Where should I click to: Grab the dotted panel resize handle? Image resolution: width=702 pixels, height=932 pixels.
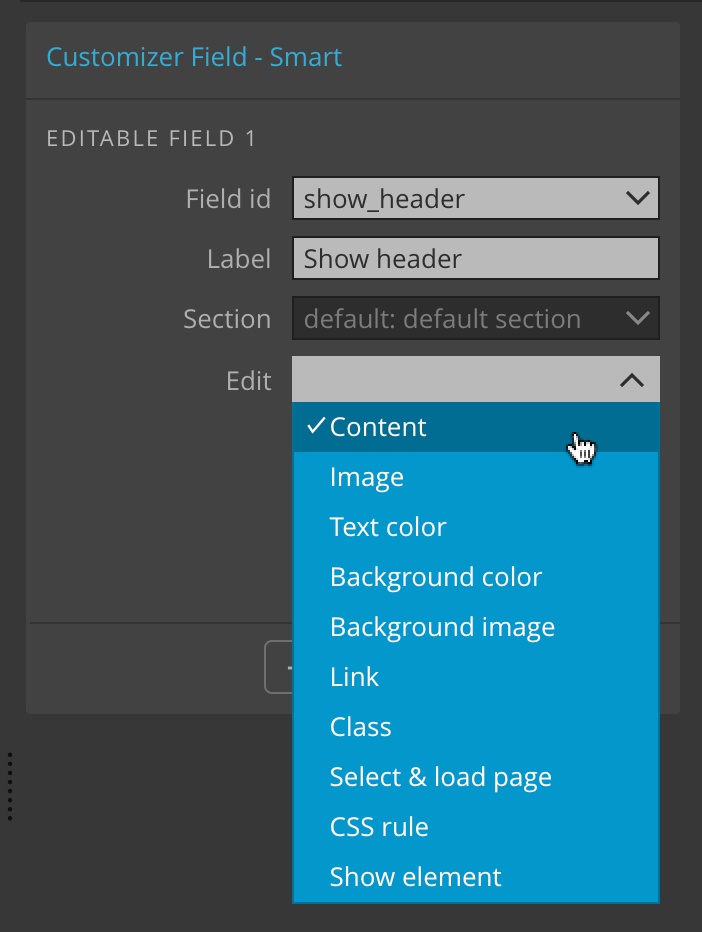click(x=10, y=786)
